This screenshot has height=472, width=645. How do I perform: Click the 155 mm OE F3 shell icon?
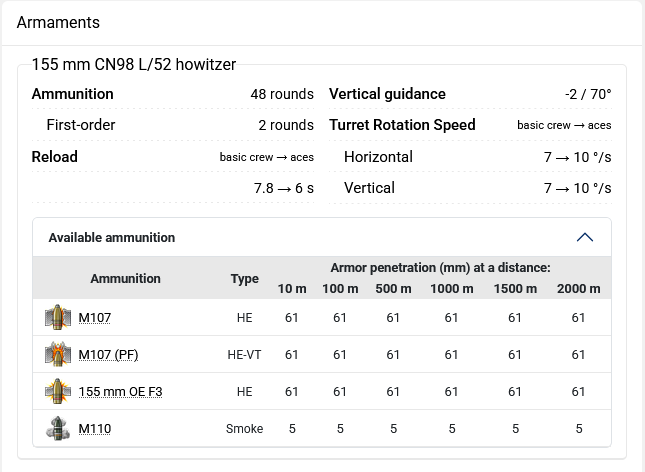(x=58, y=392)
